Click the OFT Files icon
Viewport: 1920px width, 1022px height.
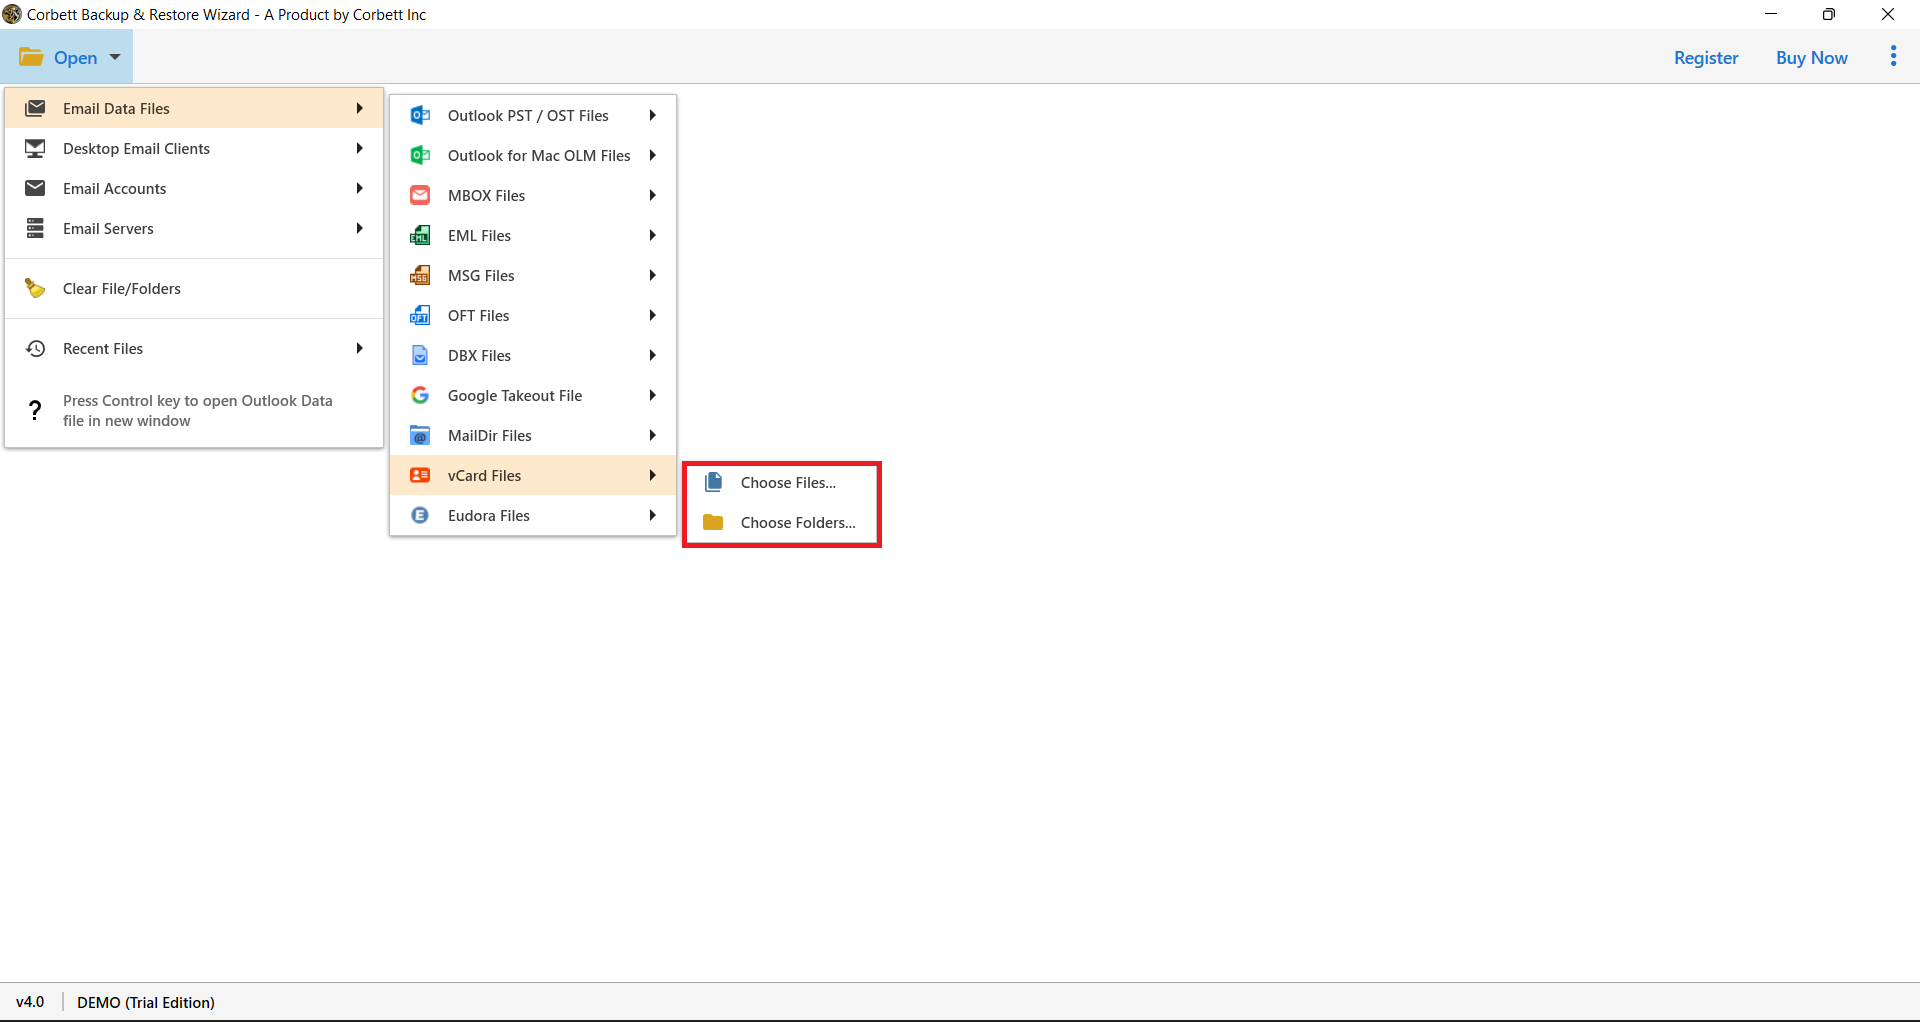tap(420, 315)
